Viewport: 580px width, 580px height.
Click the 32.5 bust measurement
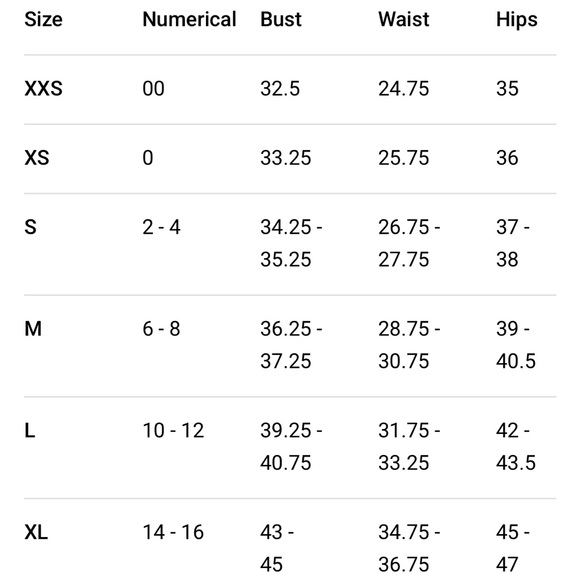[x=280, y=89]
